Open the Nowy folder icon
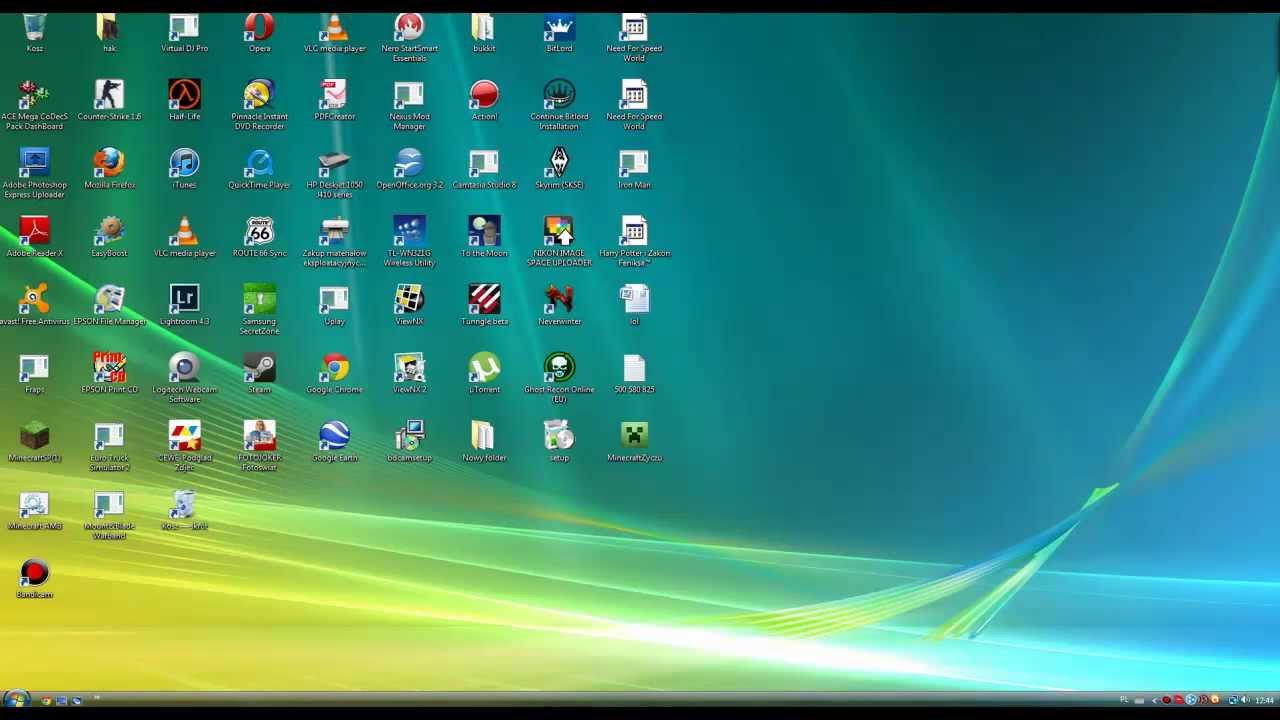 tap(484, 442)
